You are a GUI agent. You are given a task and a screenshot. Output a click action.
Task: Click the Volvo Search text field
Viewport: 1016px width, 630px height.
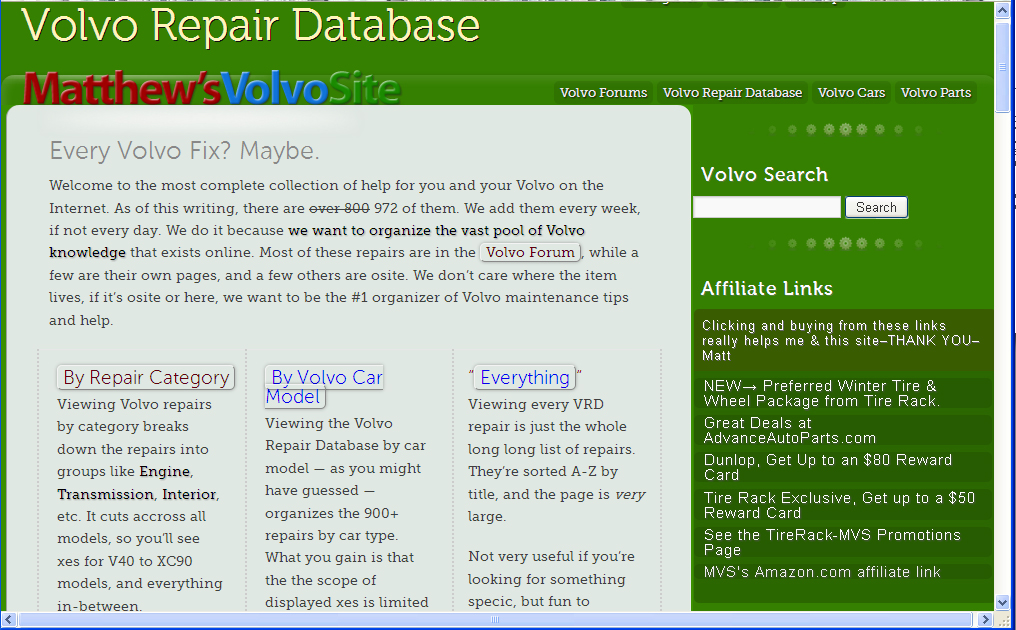click(x=767, y=207)
